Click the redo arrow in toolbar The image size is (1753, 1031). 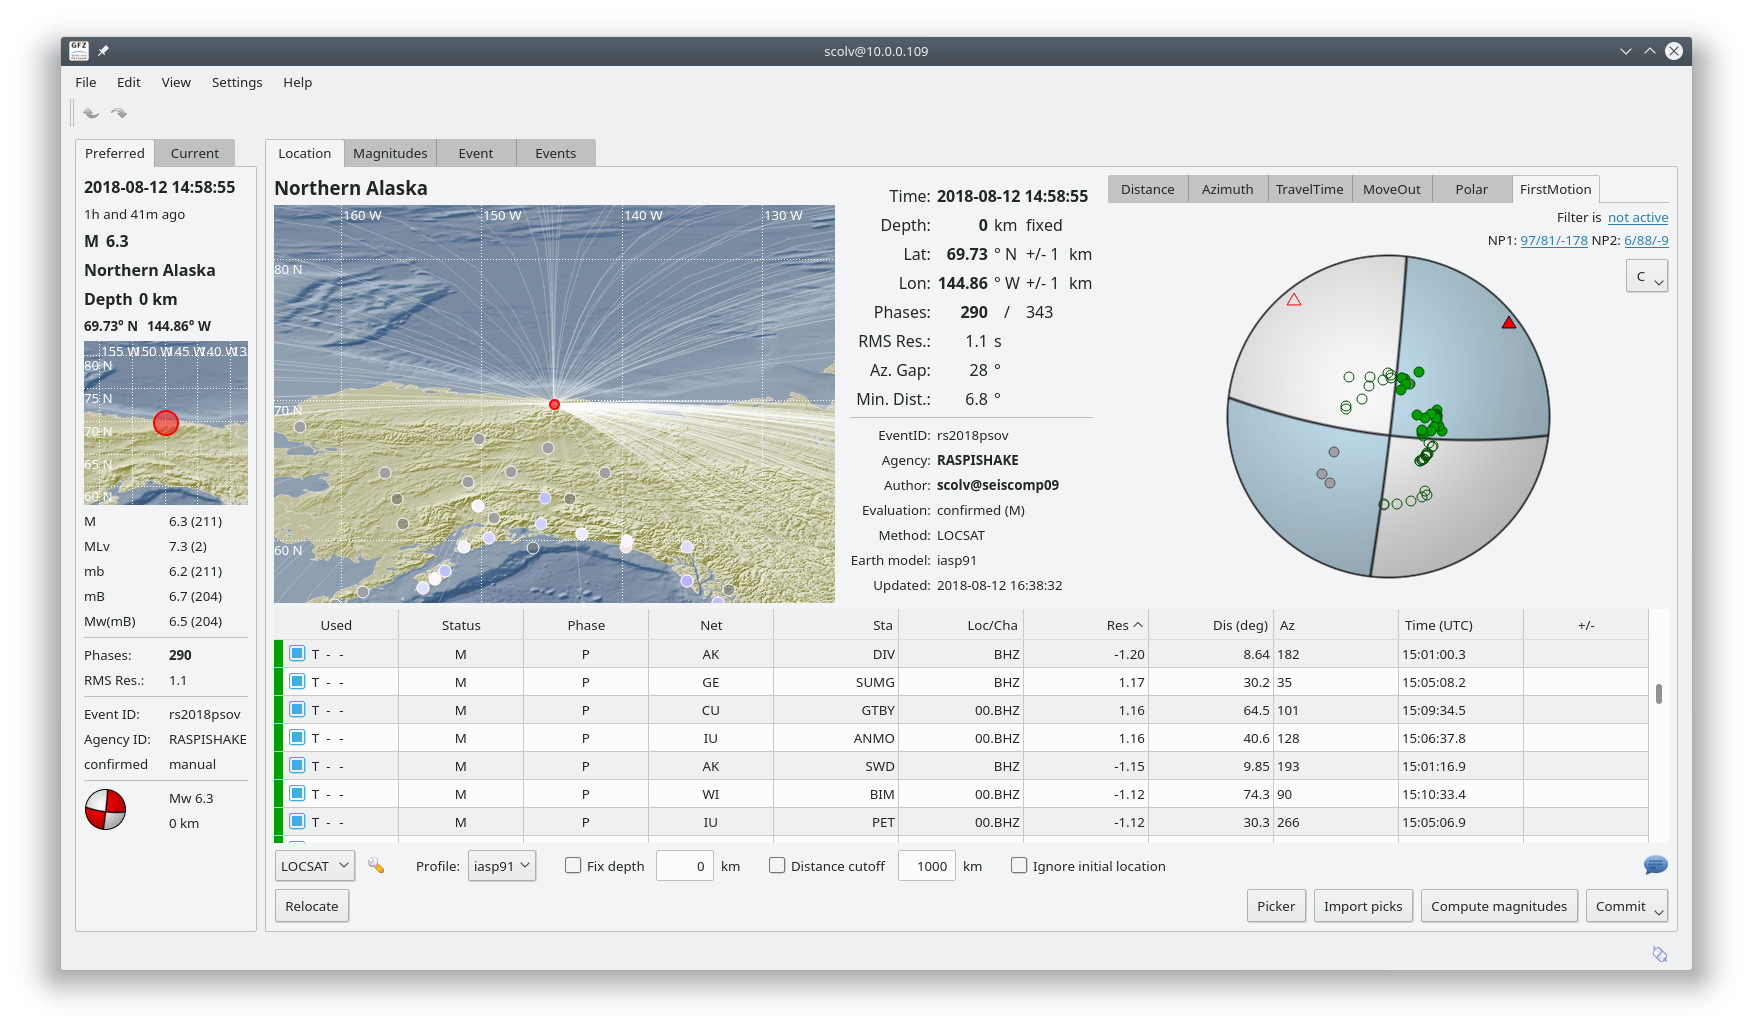click(x=119, y=113)
